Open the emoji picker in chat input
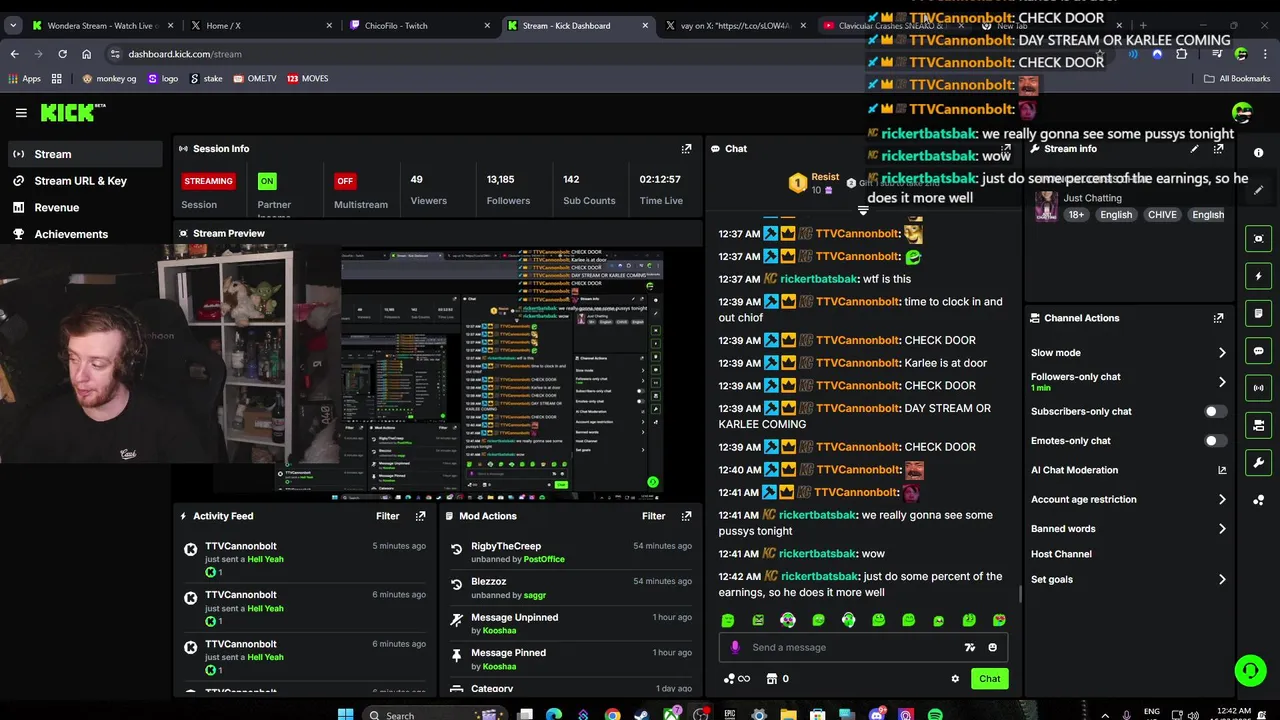Screen dimensions: 1280x720 coord(992,647)
